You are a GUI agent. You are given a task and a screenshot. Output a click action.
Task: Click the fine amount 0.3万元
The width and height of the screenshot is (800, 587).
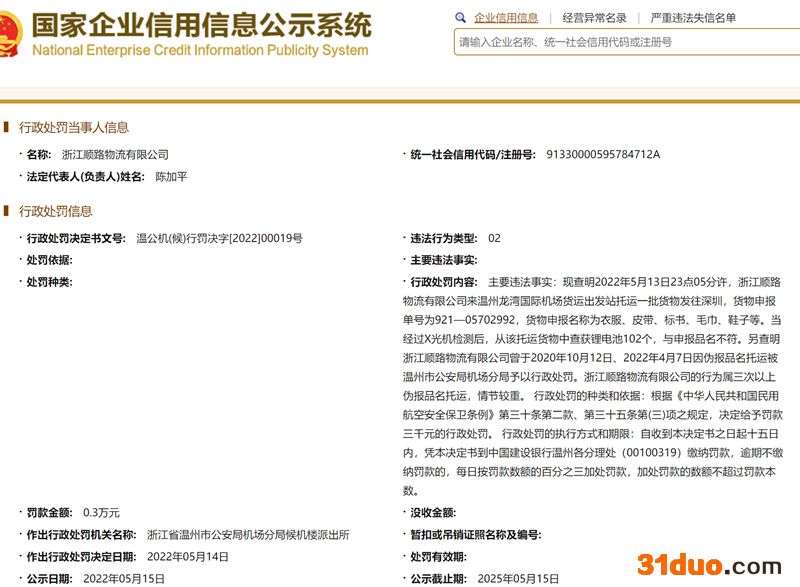(101, 513)
